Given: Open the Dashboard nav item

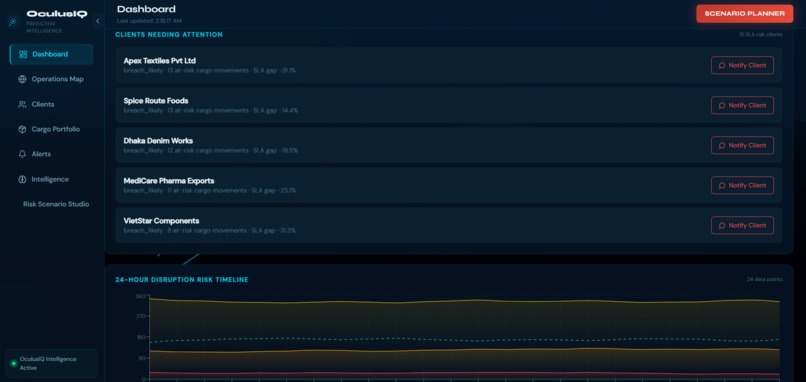Looking at the screenshot, I should (51, 54).
